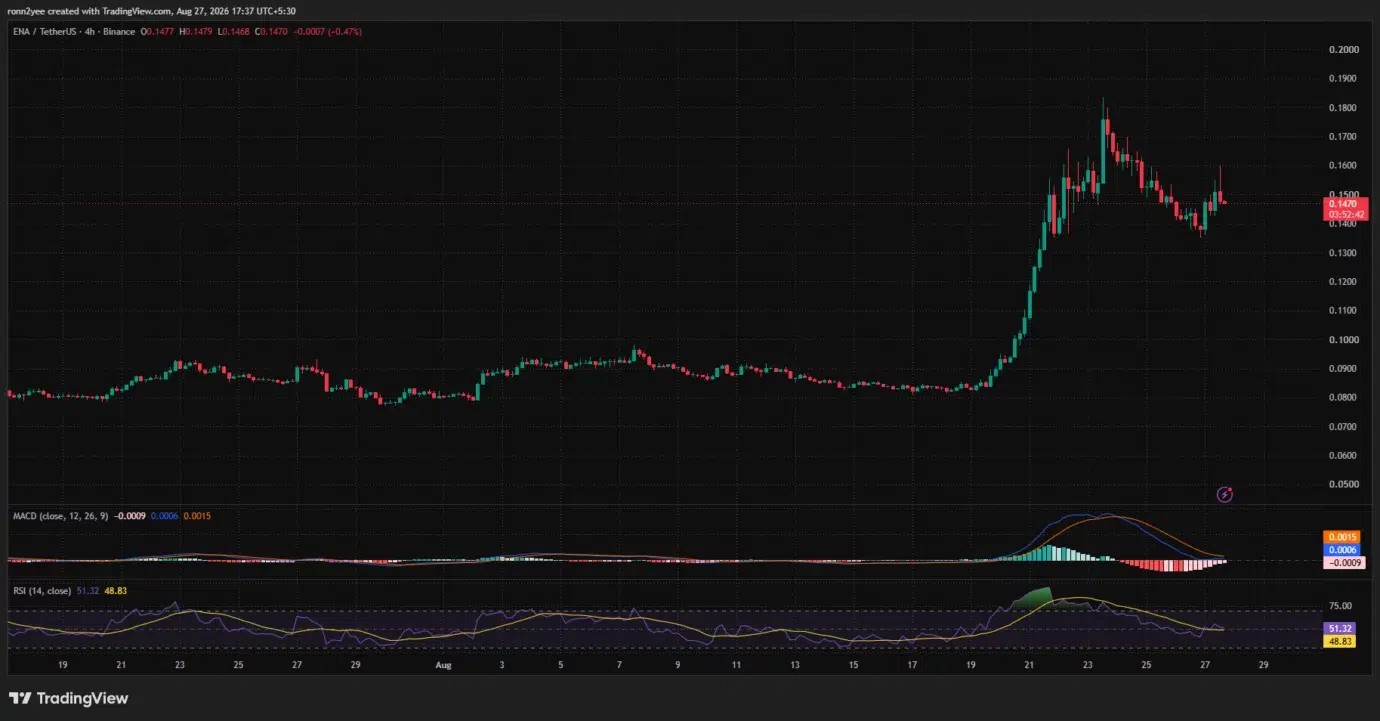
Task: Click the 0.2000 price axis label
Action: coord(1343,50)
